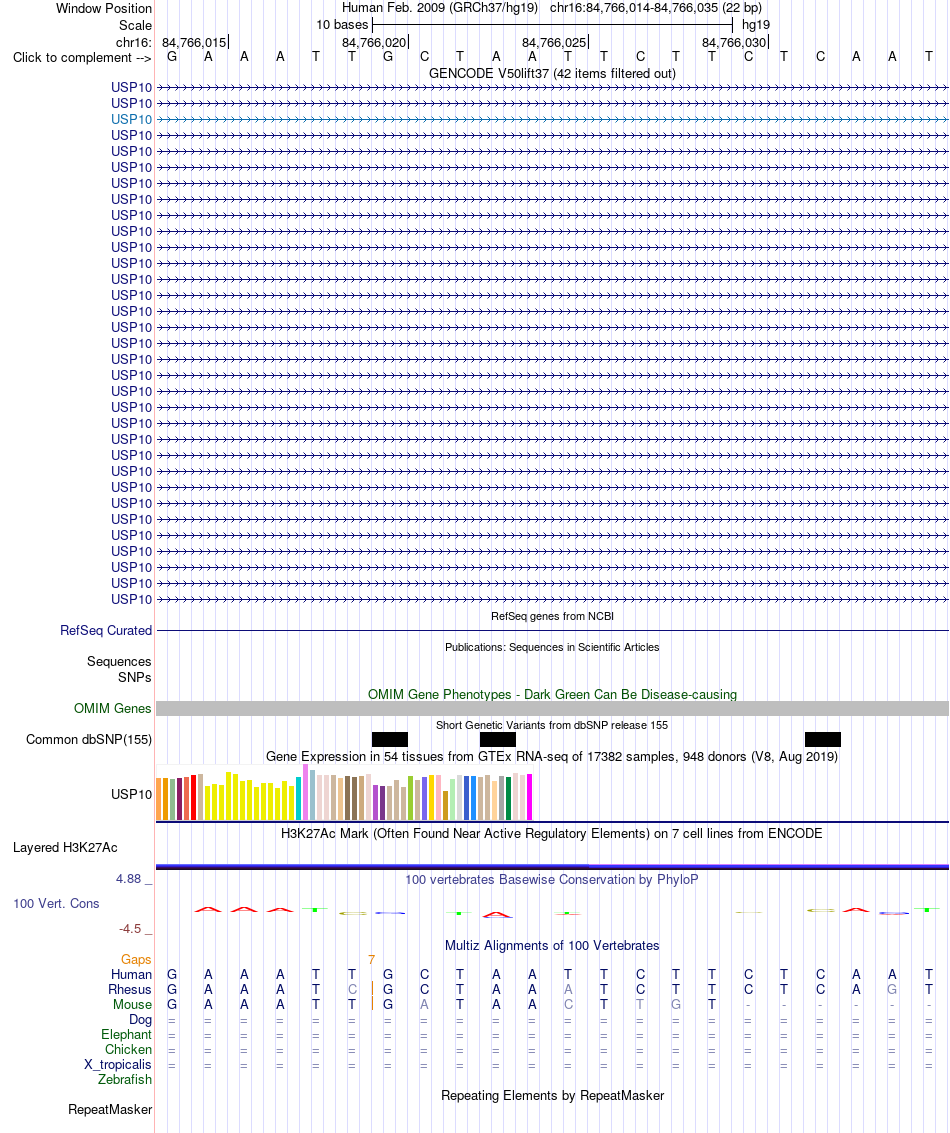Click the '10 bases' scale bar label

pyautogui.click(x=342, y=25)
